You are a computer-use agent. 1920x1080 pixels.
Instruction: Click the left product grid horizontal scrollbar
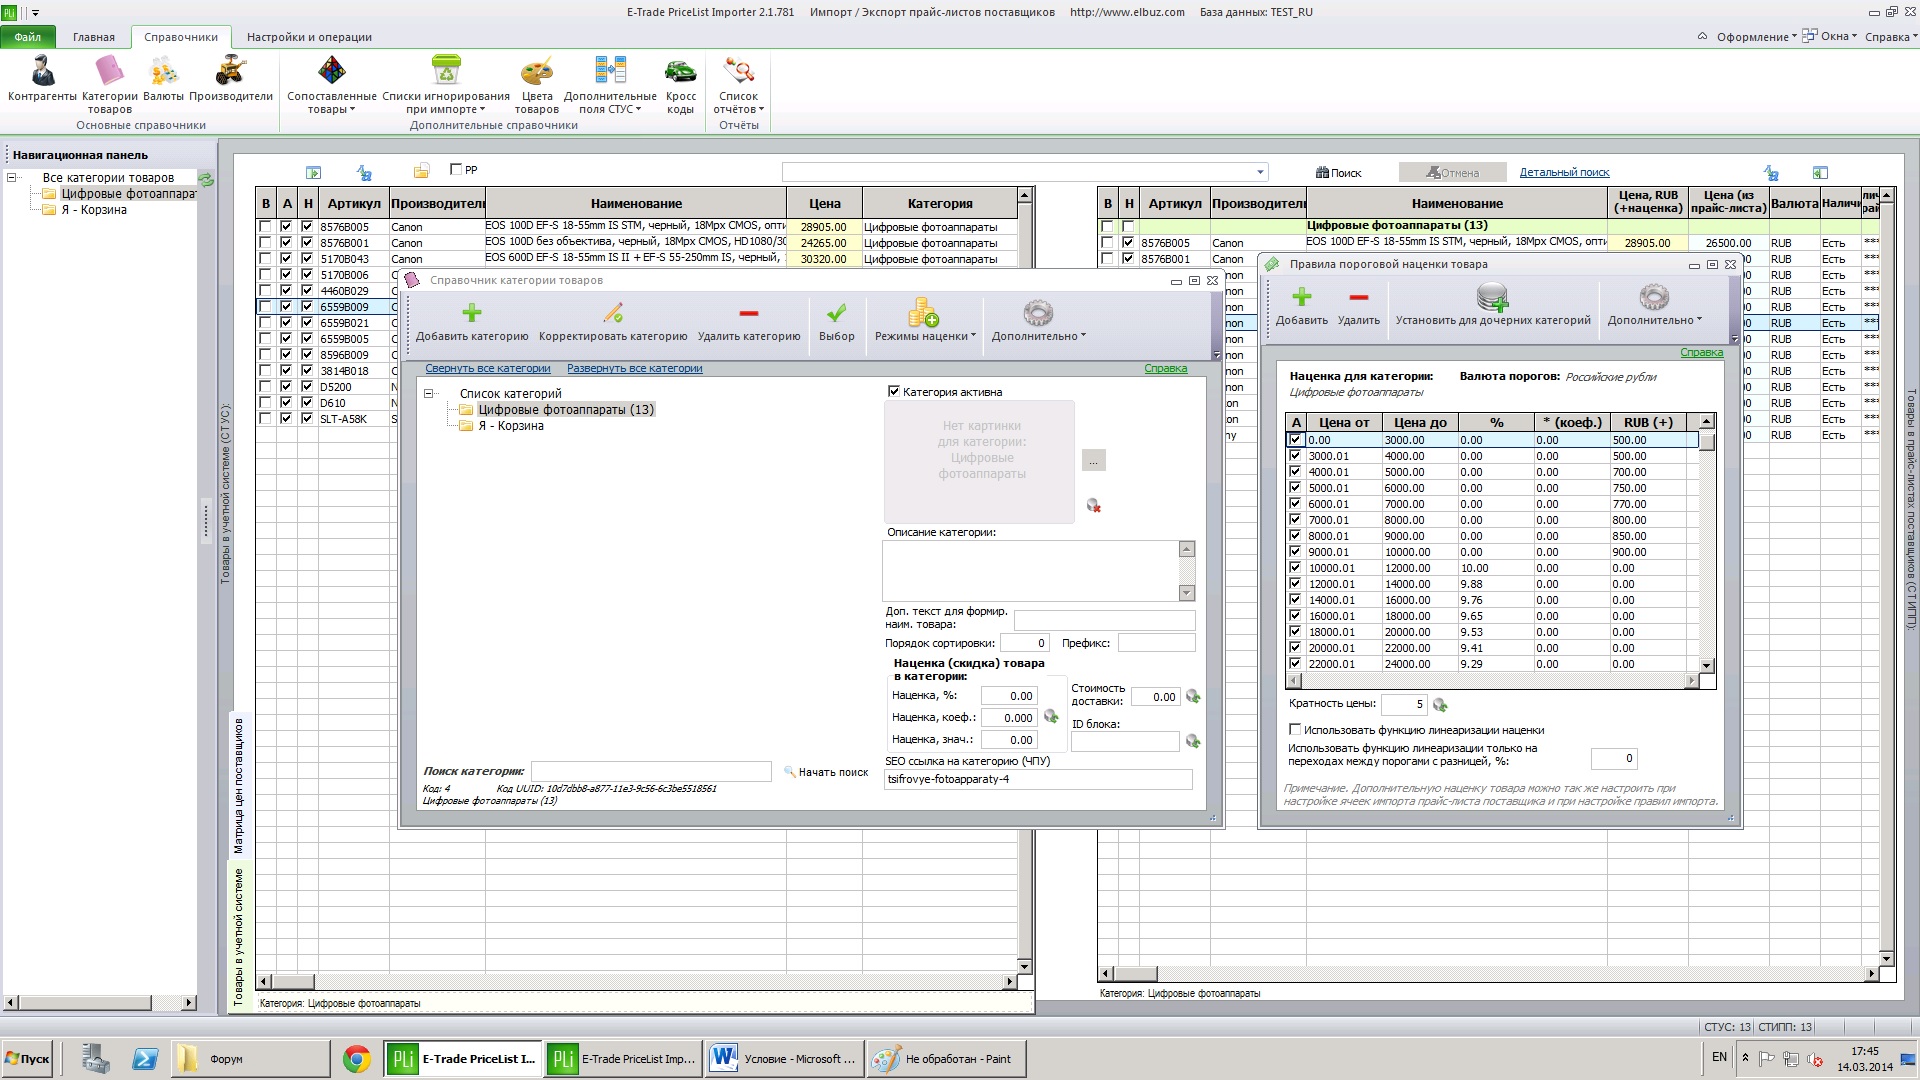point(639,982)
